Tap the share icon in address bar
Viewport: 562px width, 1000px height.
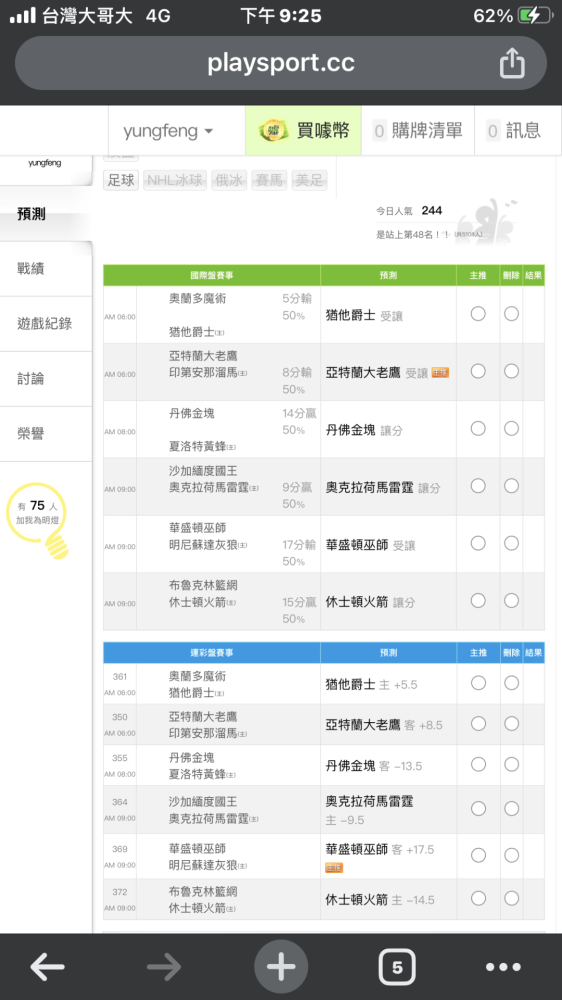(x=512, y=62)
